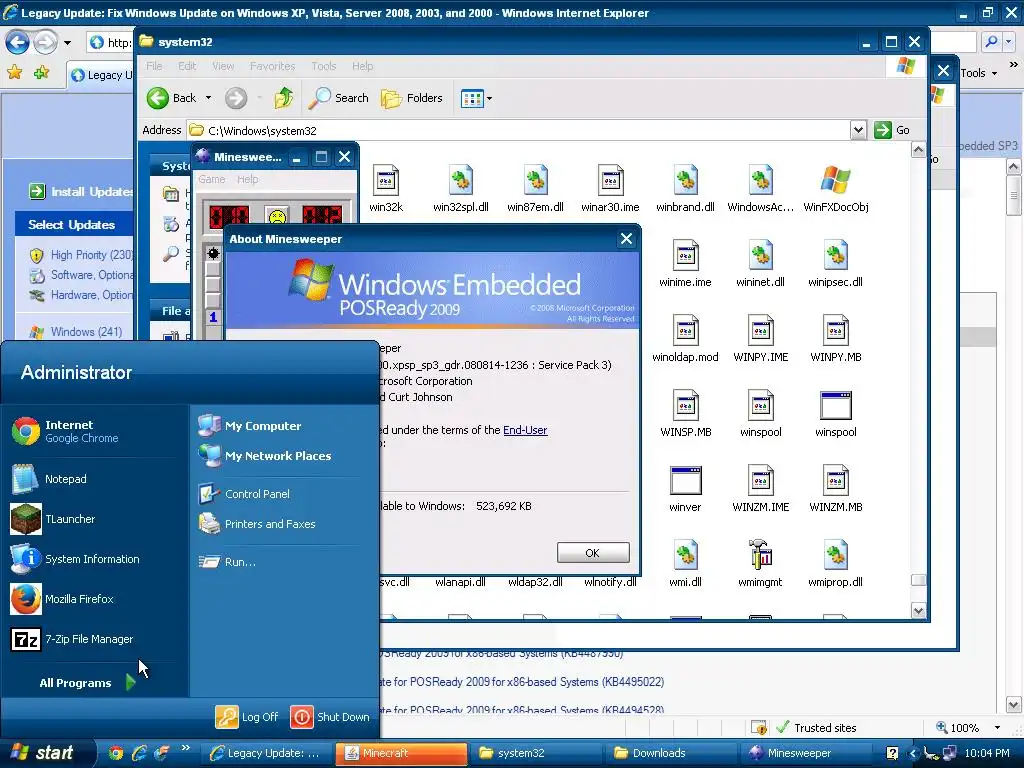Image resolution: width=1024 pixels, height=768 pixels.
Task: Click the Minesweeper sad-face reset button
Action: (x=277, y=216)
